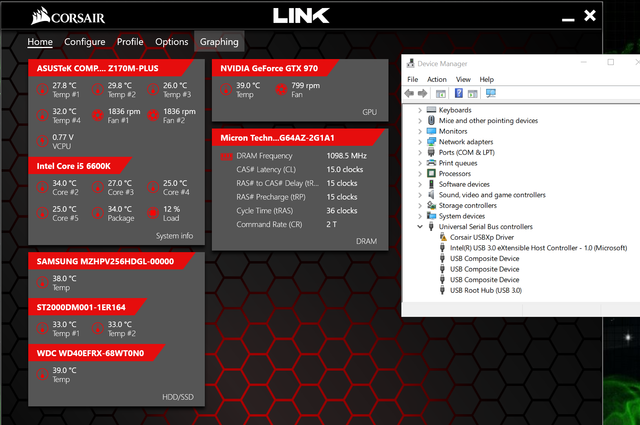This screenshot has width=640, height=425.
Task: Click the 'Command Rate (CR)' row label
Action: pos(269,224)
